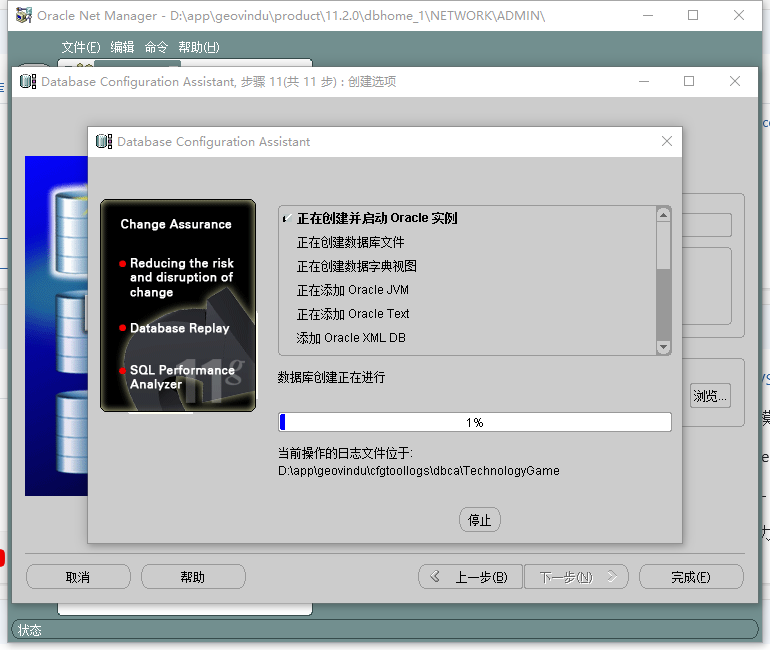Click the log path D:\app\geovindu\cfgtoollogs\dbca\TechnologyGame
This screenshot has height=650, width=770.
pyautogui.click(x=419, y=471)
